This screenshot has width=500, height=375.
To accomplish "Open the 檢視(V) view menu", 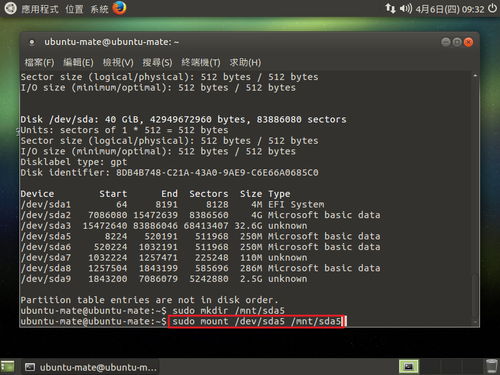I will coord(118,62).
